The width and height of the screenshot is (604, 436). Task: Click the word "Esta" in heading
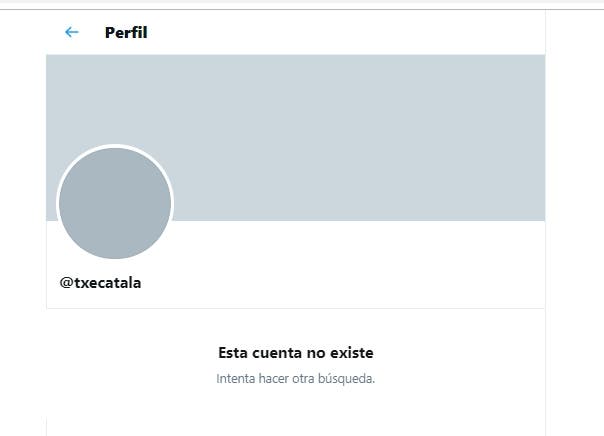click(233, 353)
